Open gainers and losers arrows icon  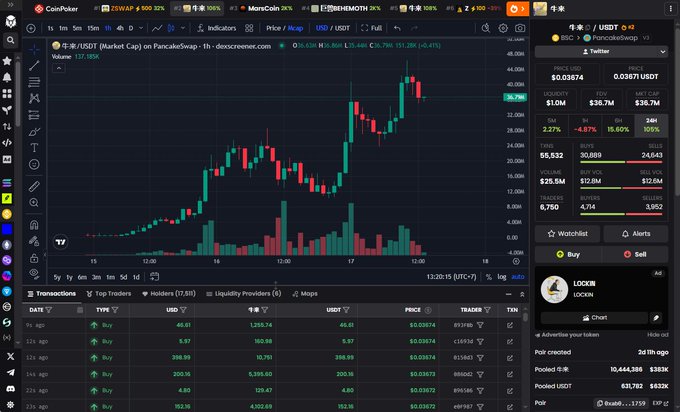click(x=7, y=127)
